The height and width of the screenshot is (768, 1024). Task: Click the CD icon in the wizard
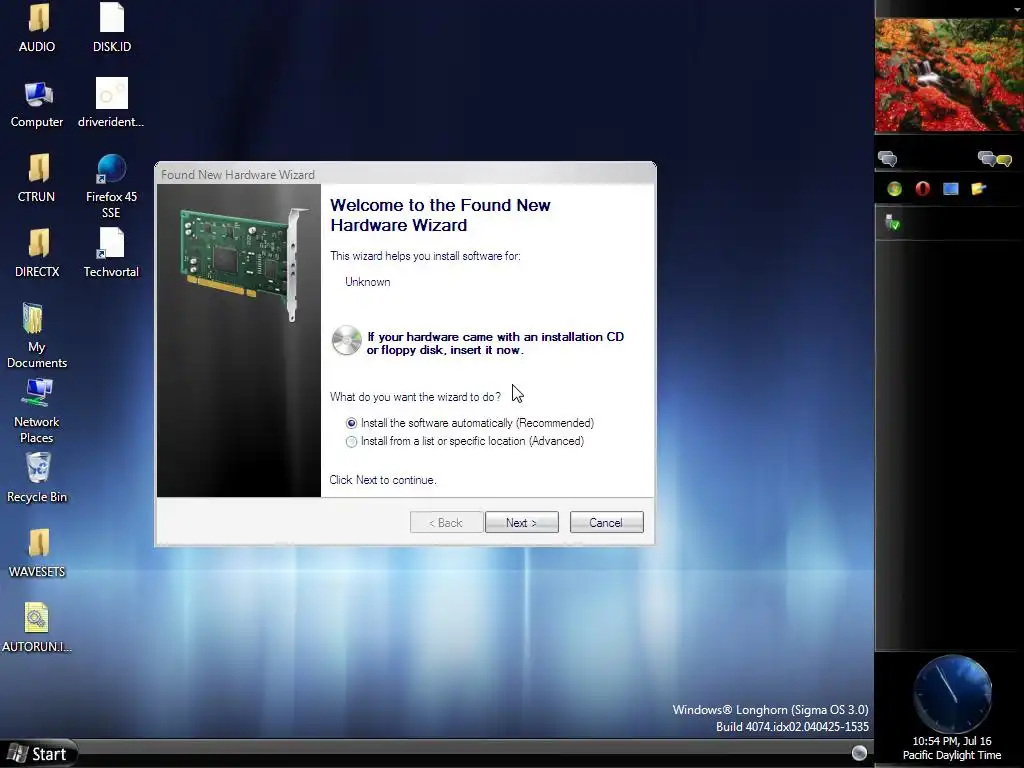point(346,340)
